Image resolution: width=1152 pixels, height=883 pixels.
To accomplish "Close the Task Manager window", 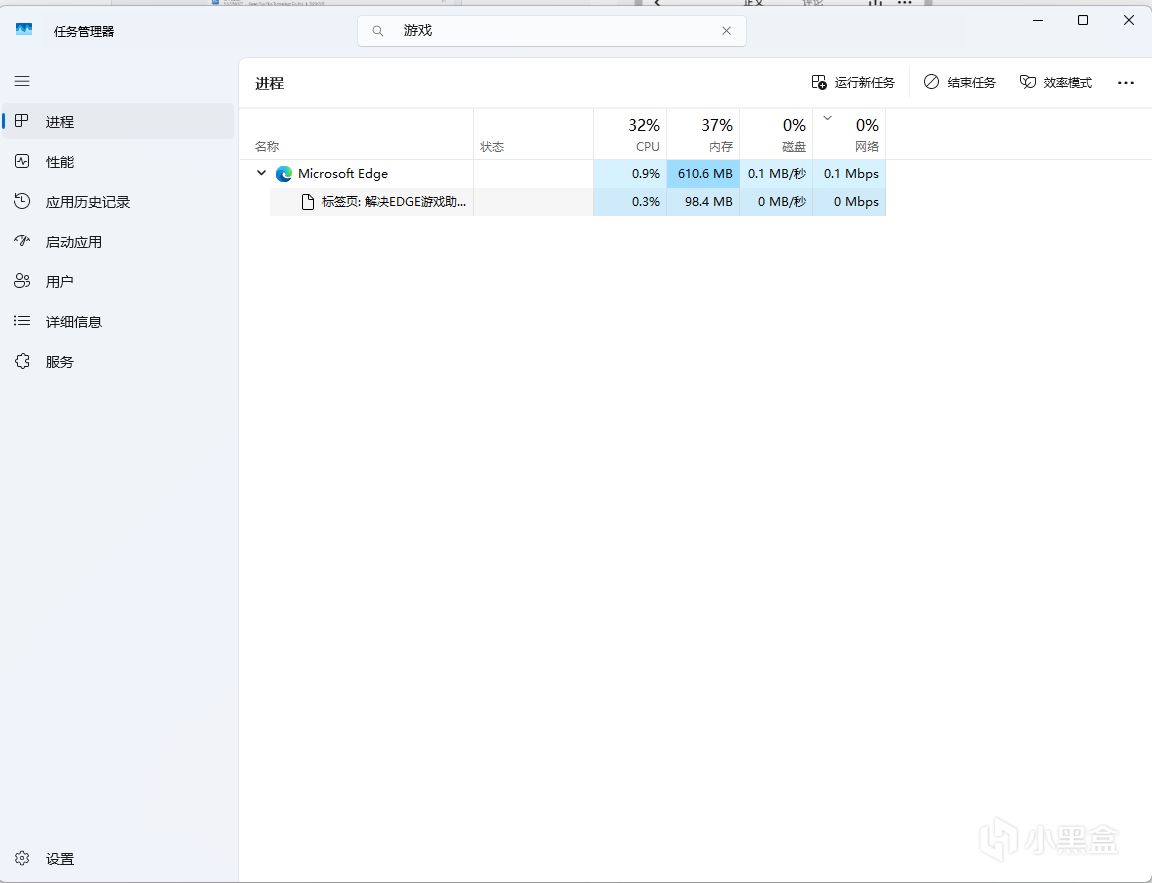I will [x=1129, y=21].
